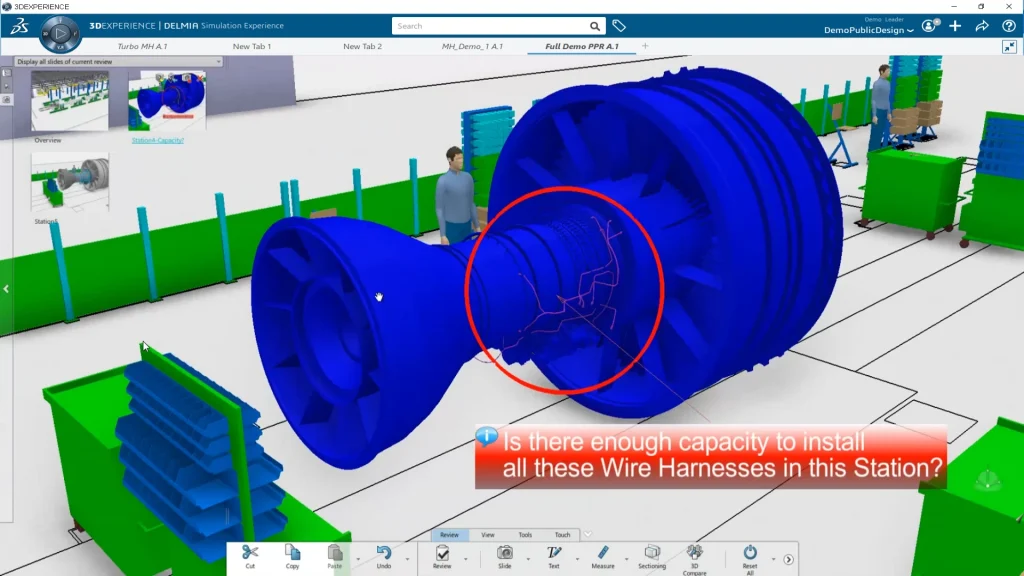Click the Slide camera icon
This screenshot has width=1024, height=576.
click(x=505, y=552)
